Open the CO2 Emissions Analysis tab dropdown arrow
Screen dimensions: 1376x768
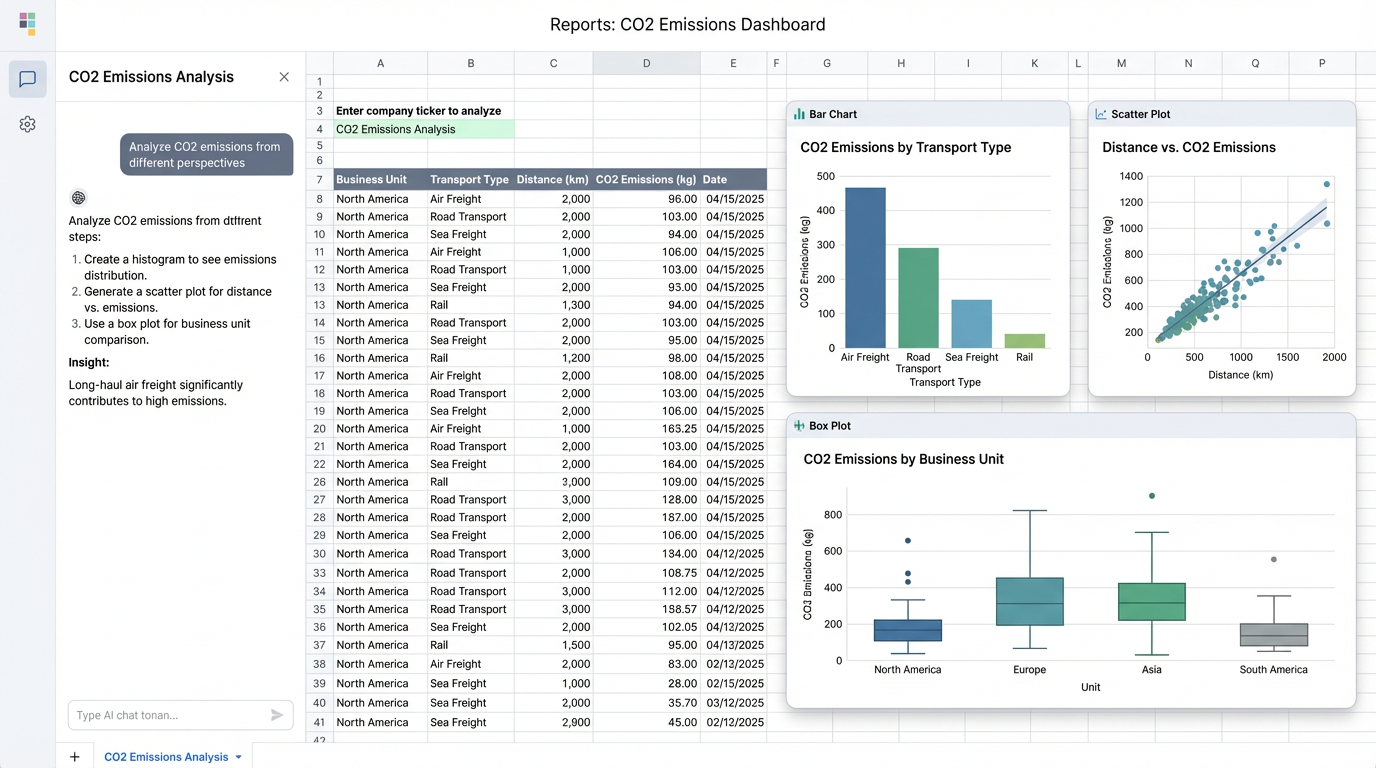pos(239,757)
